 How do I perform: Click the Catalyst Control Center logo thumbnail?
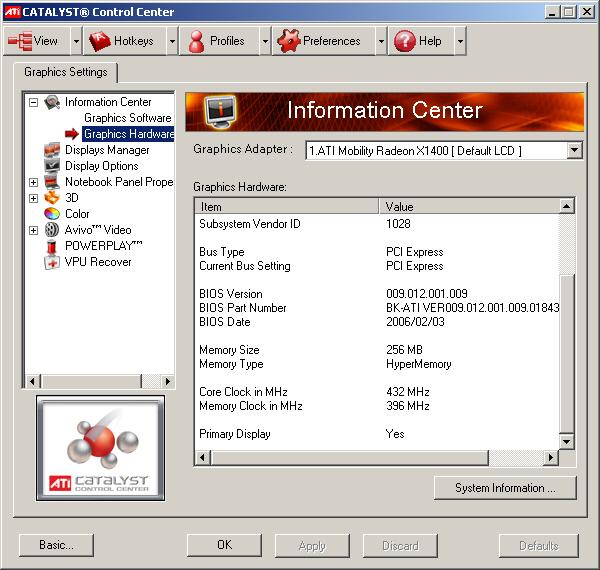(101, 448)
